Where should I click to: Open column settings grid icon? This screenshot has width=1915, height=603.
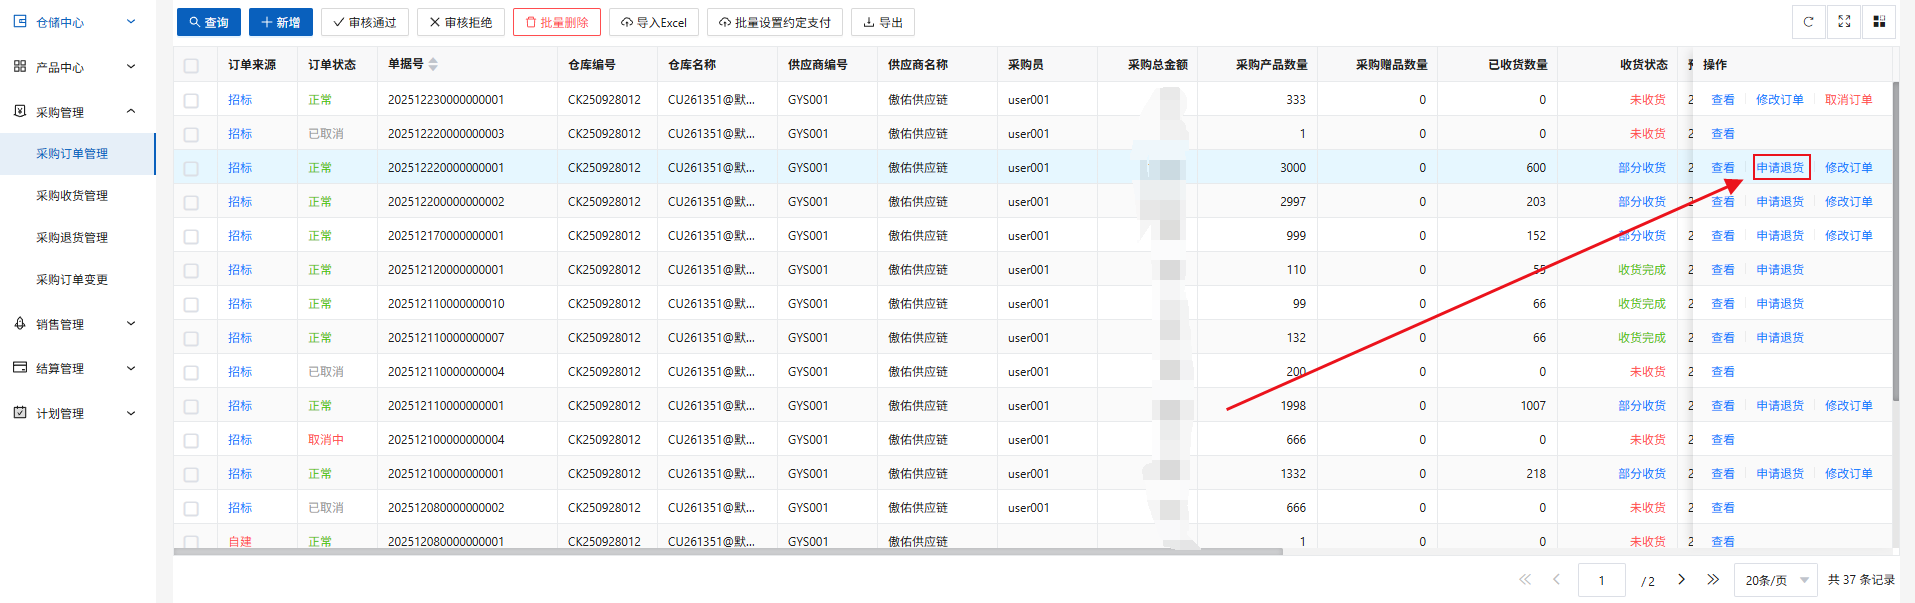1879,22
